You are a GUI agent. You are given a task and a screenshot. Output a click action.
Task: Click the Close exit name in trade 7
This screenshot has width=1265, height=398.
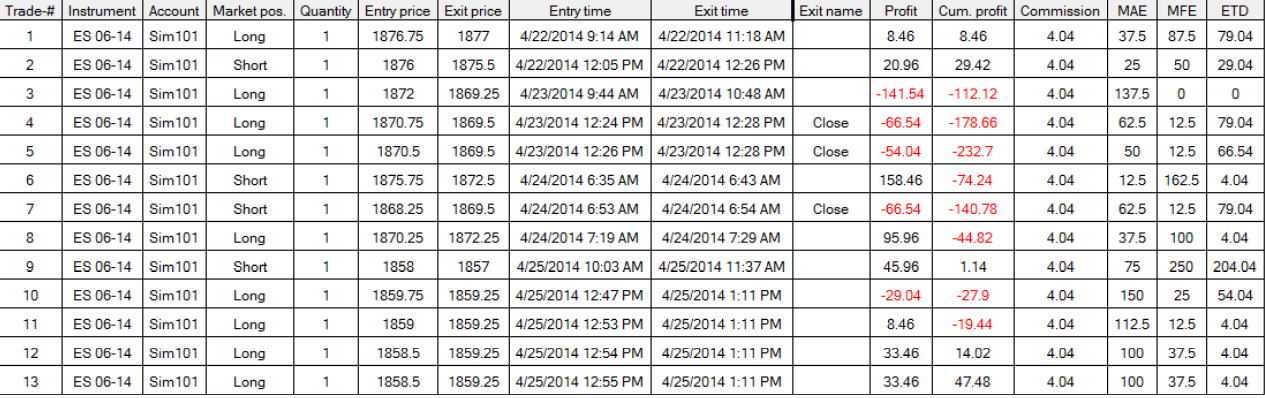point(831,209)
